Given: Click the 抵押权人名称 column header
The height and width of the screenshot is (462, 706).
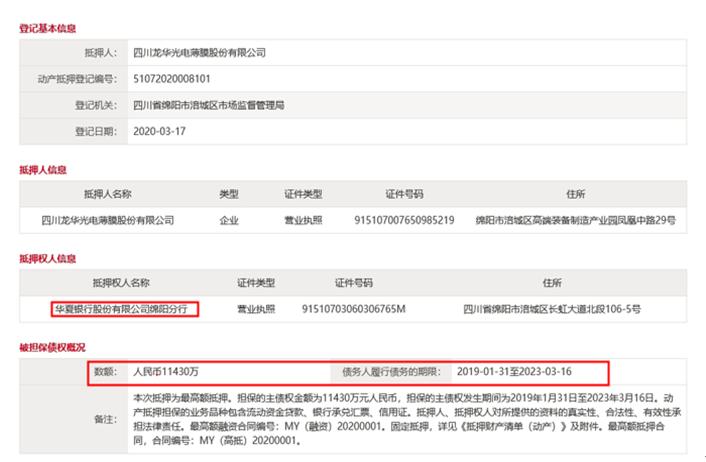Looking at the screenshot, I should pos(121,283).
